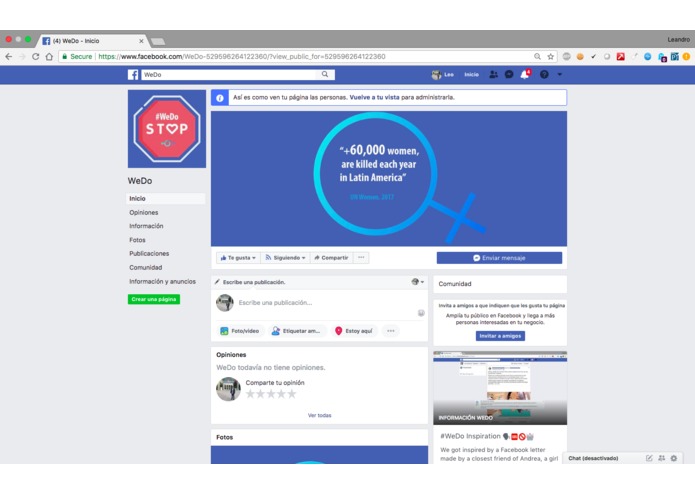Viewport: 695px width, 494px height.
Task: Click the Compartir button
Action: point(332,258)
